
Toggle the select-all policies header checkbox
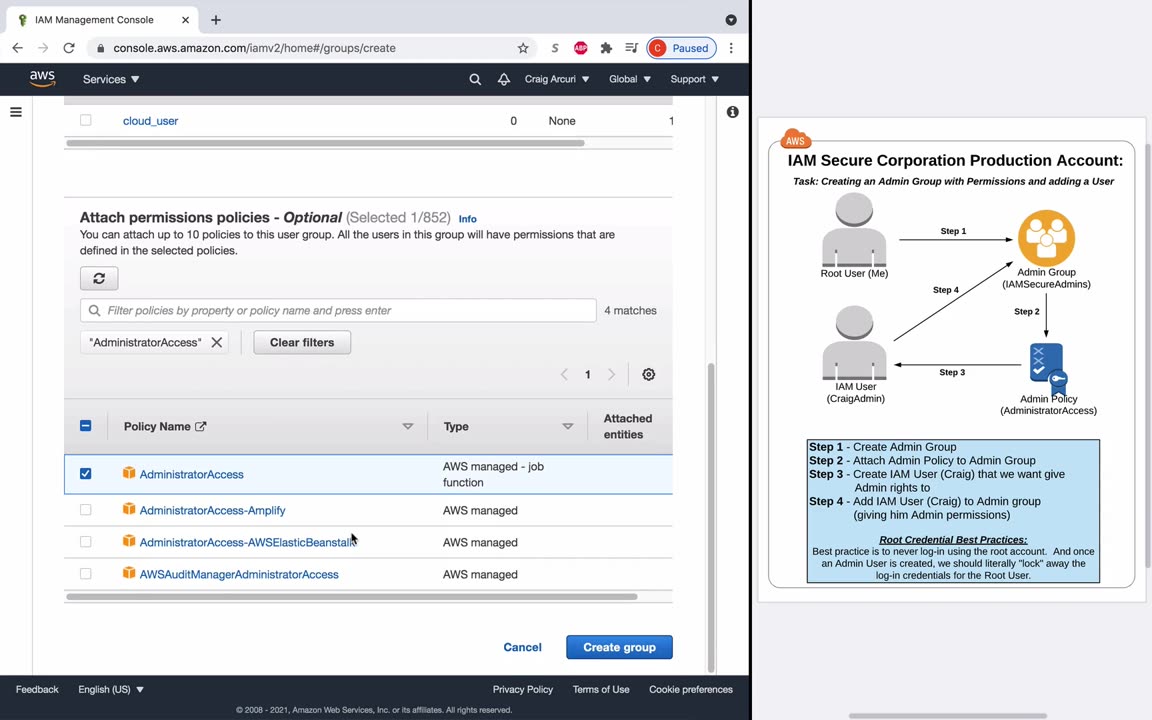(85, 425)
